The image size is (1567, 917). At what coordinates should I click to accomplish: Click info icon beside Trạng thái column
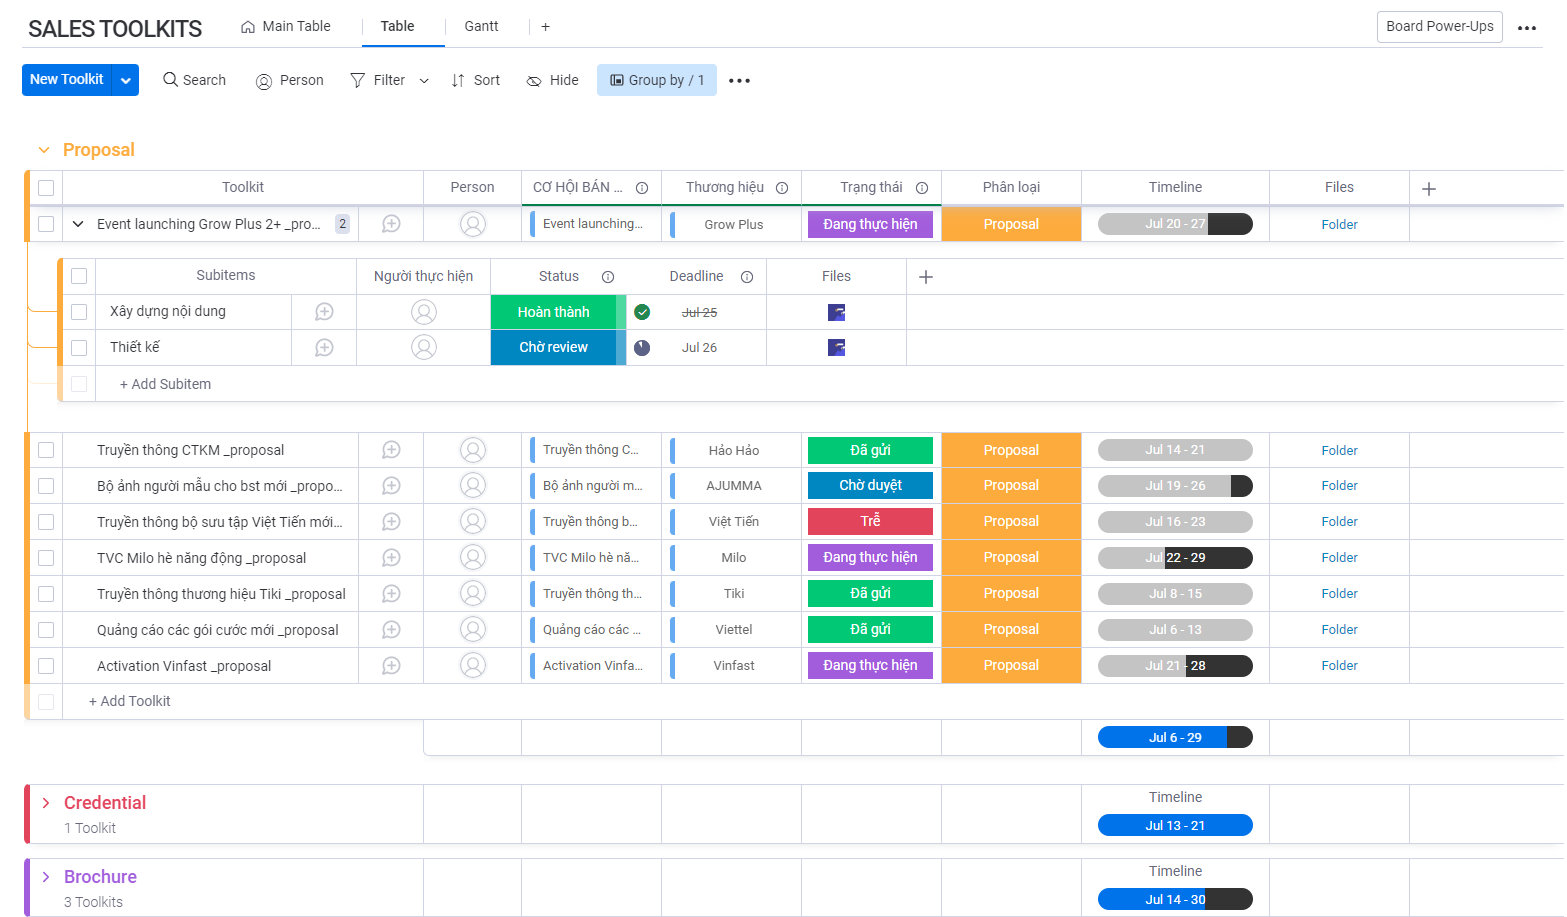pyautogui.click(x=922, y=188)
